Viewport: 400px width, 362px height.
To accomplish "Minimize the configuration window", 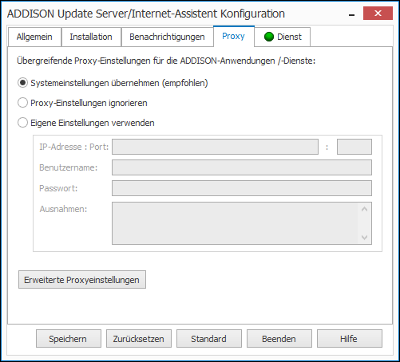I will pyautogui.click(x=352, y=15).
